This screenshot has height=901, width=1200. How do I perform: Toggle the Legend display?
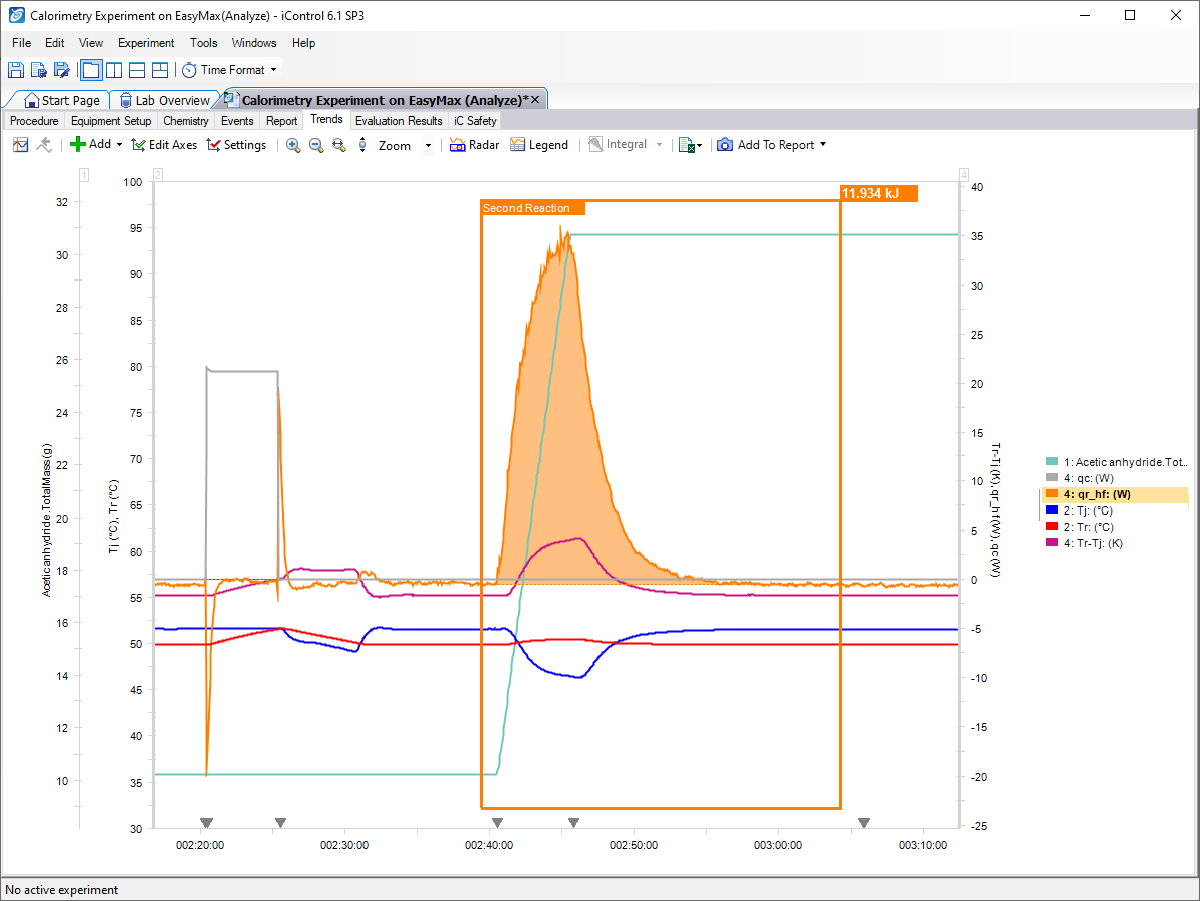click(538, 145)
